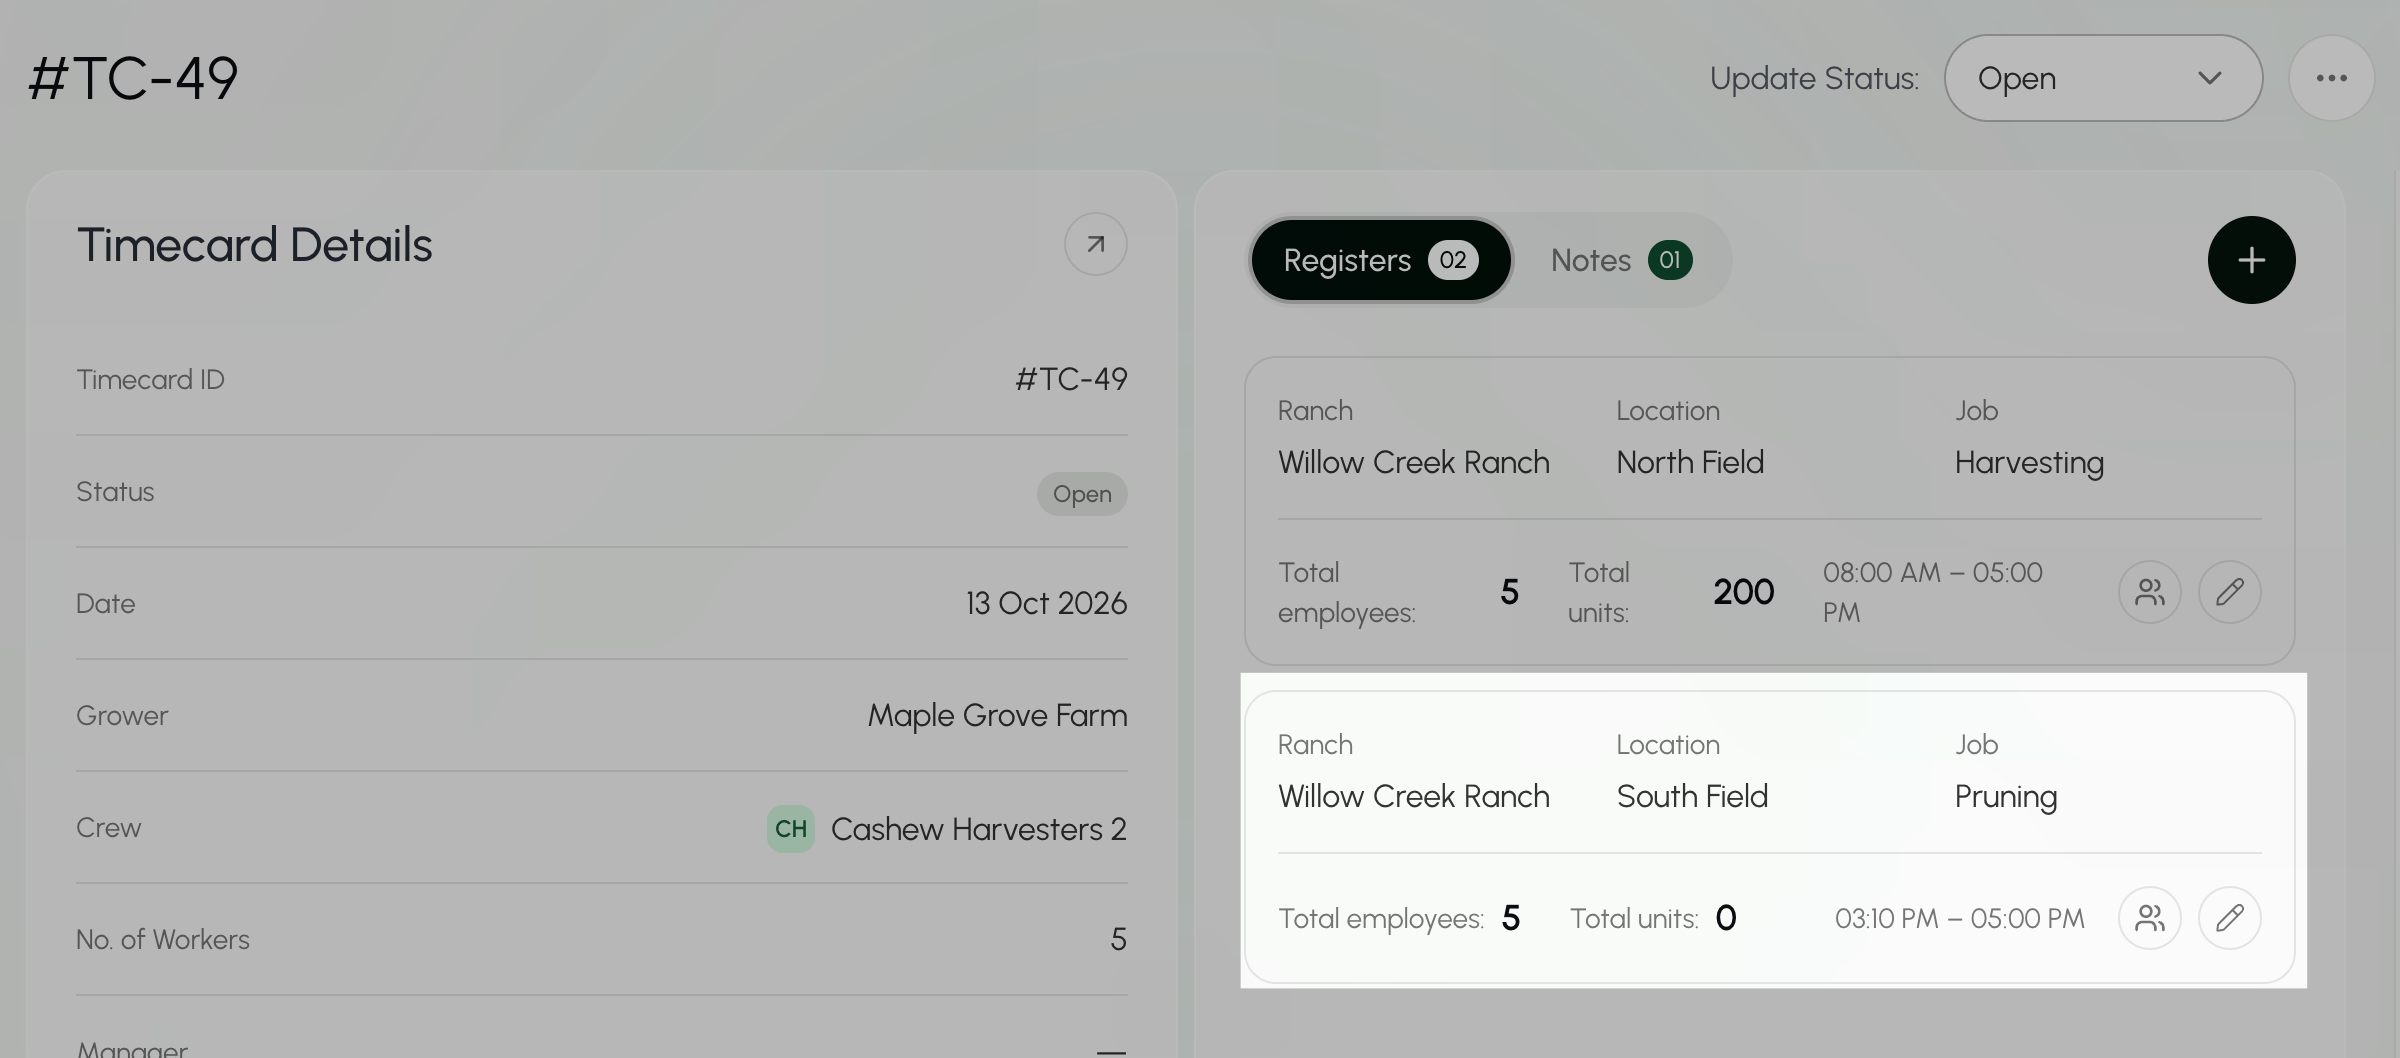Screen dimensions: 2400x1058
Task: Edit the Pruning register with pencil icon
Action: click(2230, 918)
